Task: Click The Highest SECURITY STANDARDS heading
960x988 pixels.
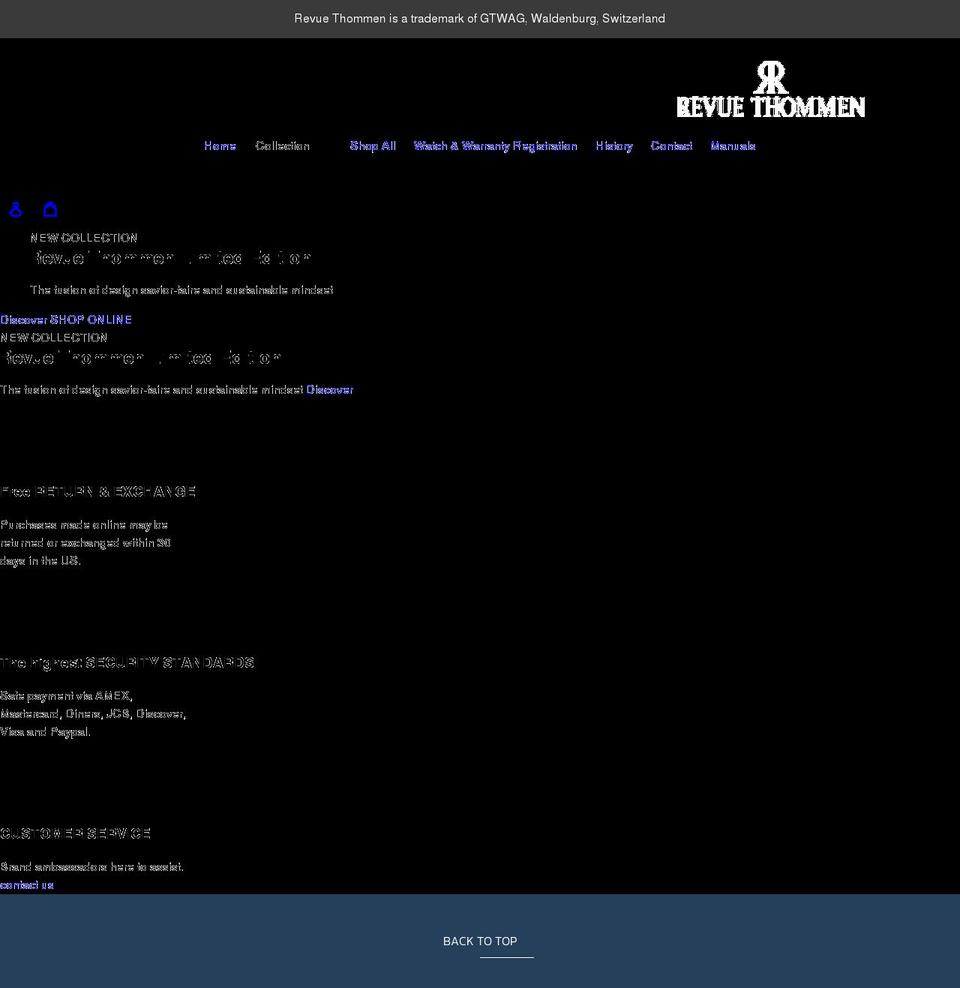Action: point(128,663)
